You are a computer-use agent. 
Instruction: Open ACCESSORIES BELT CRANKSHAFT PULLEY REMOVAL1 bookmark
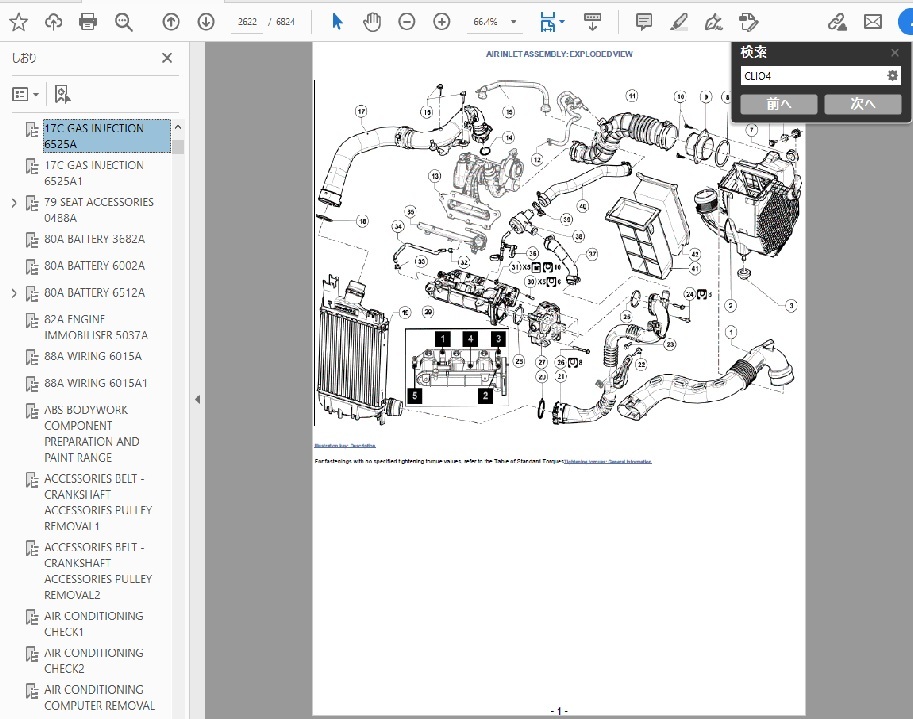pos(98,502)
